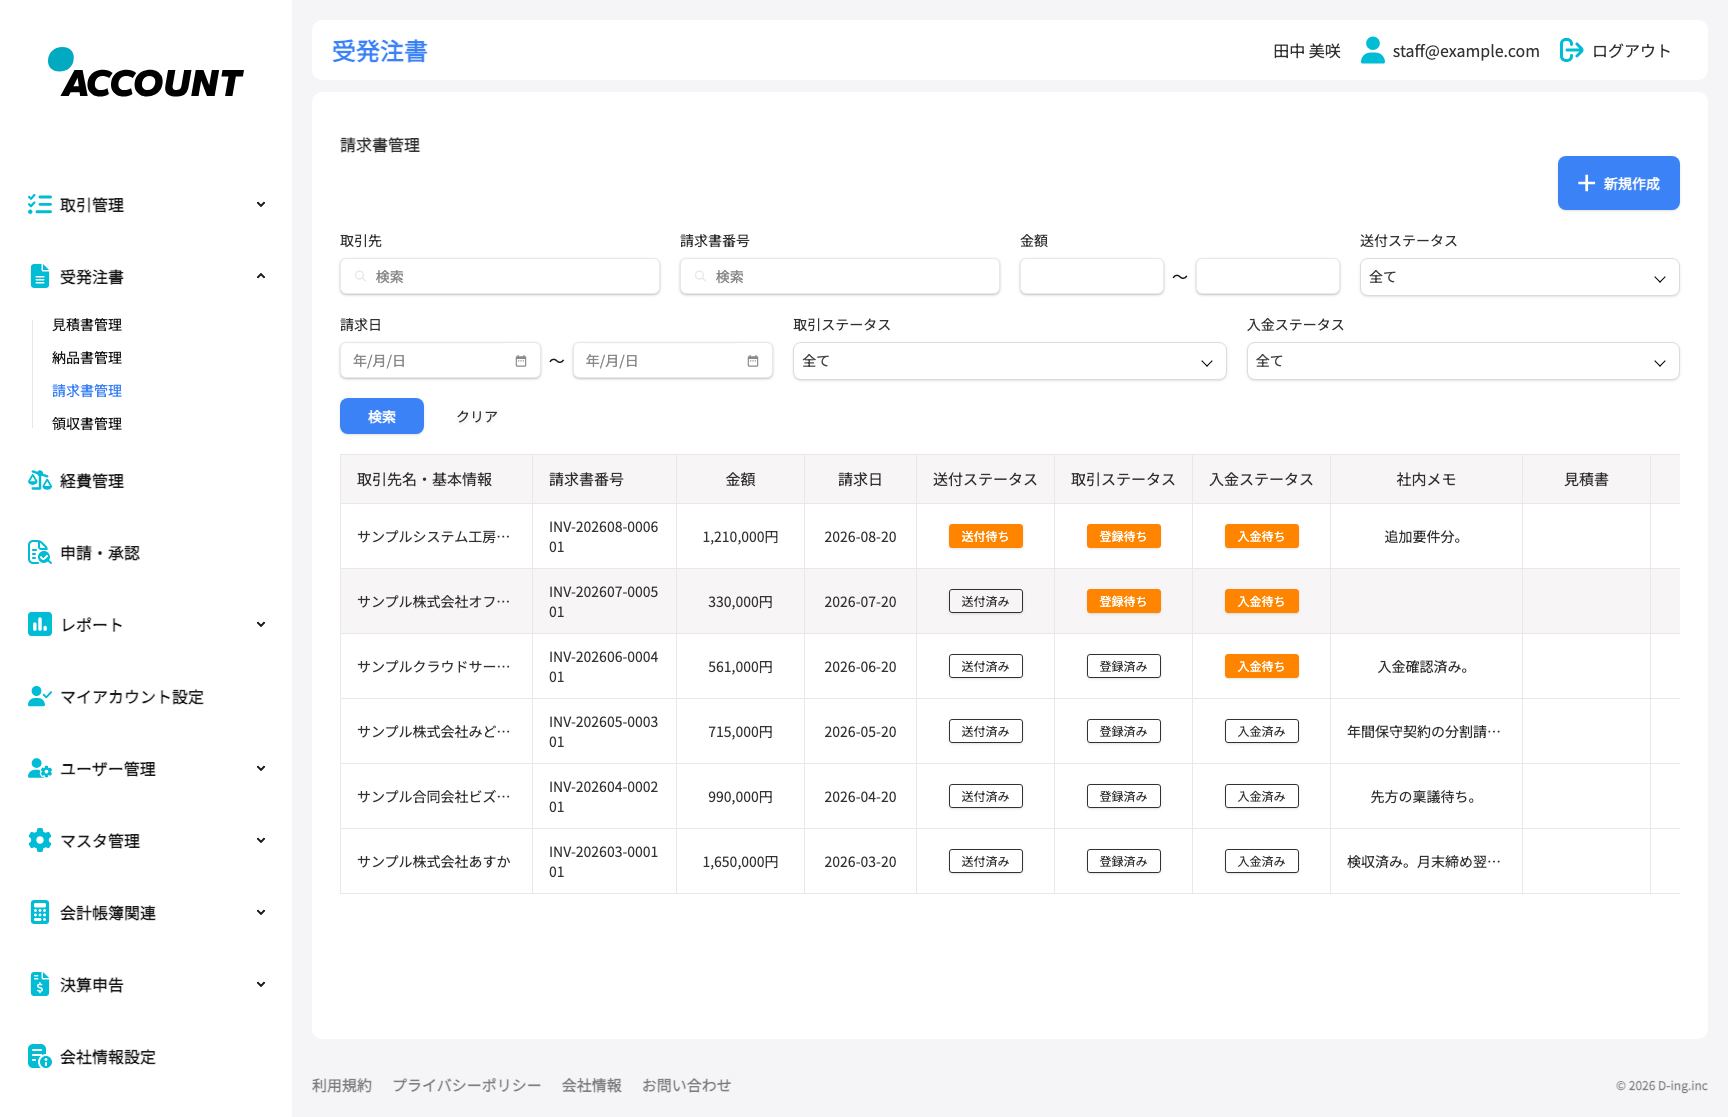
Task: Click the 決算申告 dollar document icon
Action: click(x=40, y=985)
